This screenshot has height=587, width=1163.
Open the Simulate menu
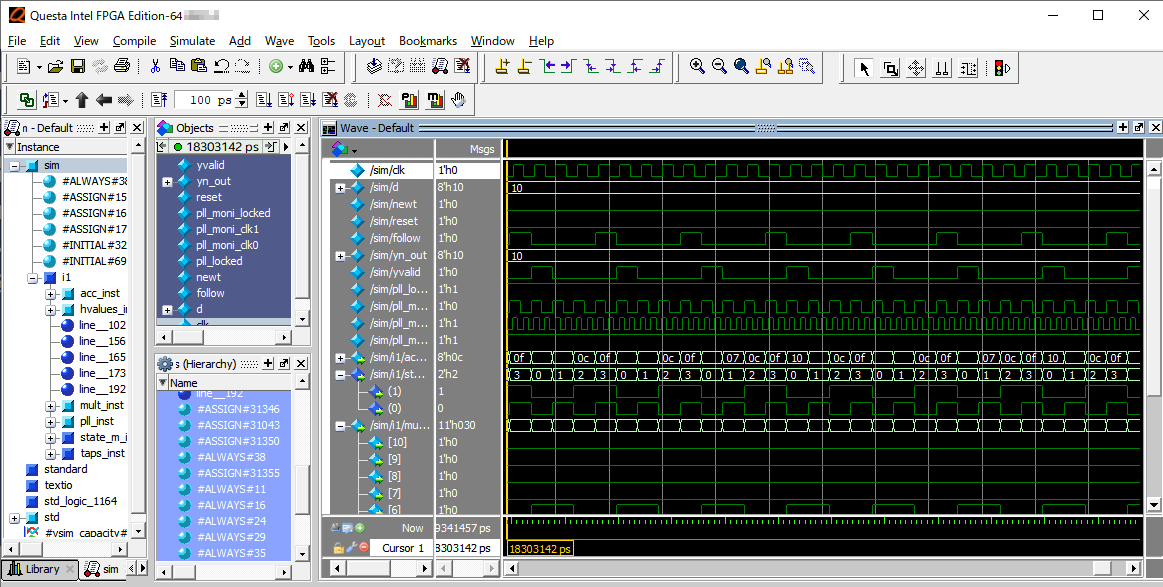(192, 41)
